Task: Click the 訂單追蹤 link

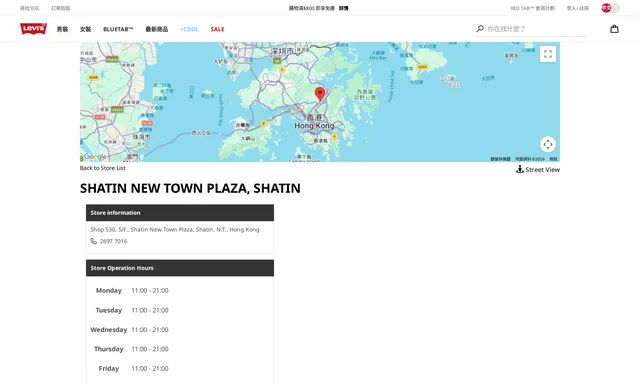Action: pyautogui.click(x=60, y=8)
